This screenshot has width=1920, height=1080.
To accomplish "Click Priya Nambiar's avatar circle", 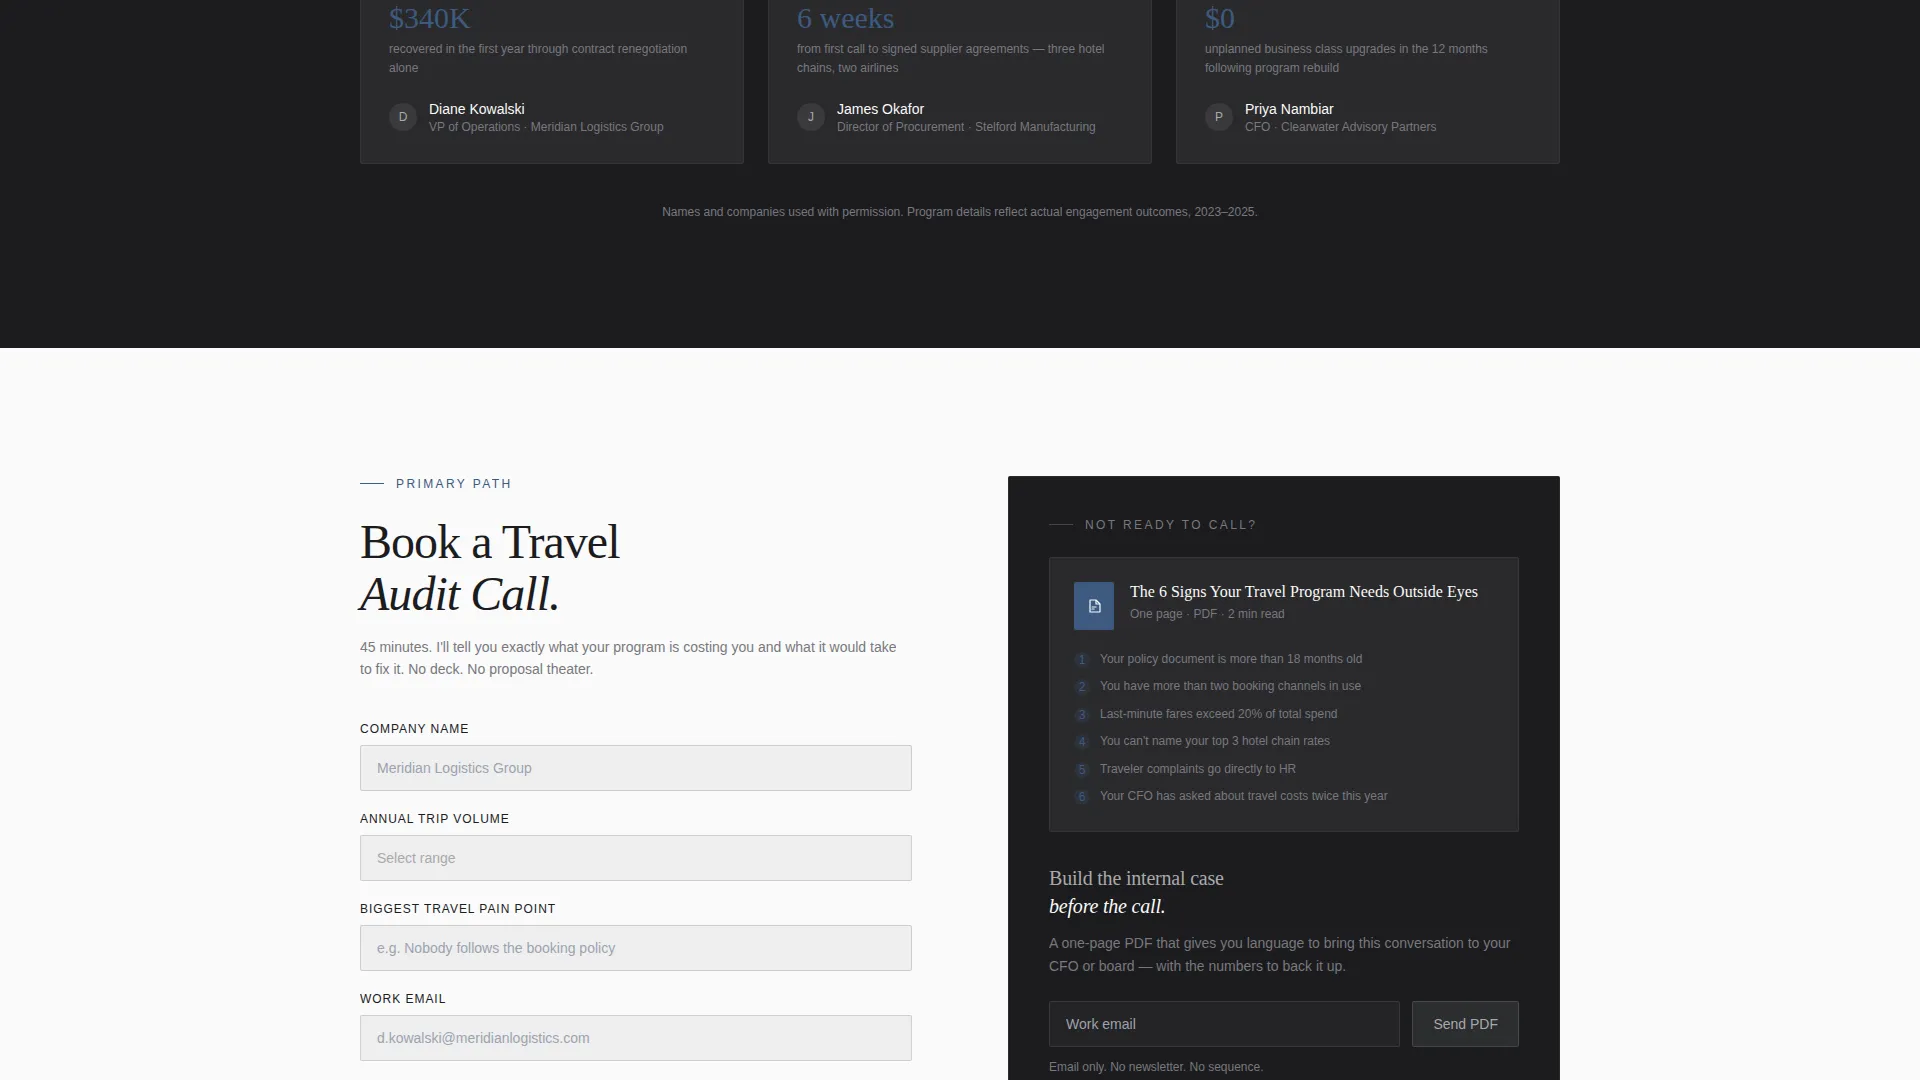I will point(1219,117).
